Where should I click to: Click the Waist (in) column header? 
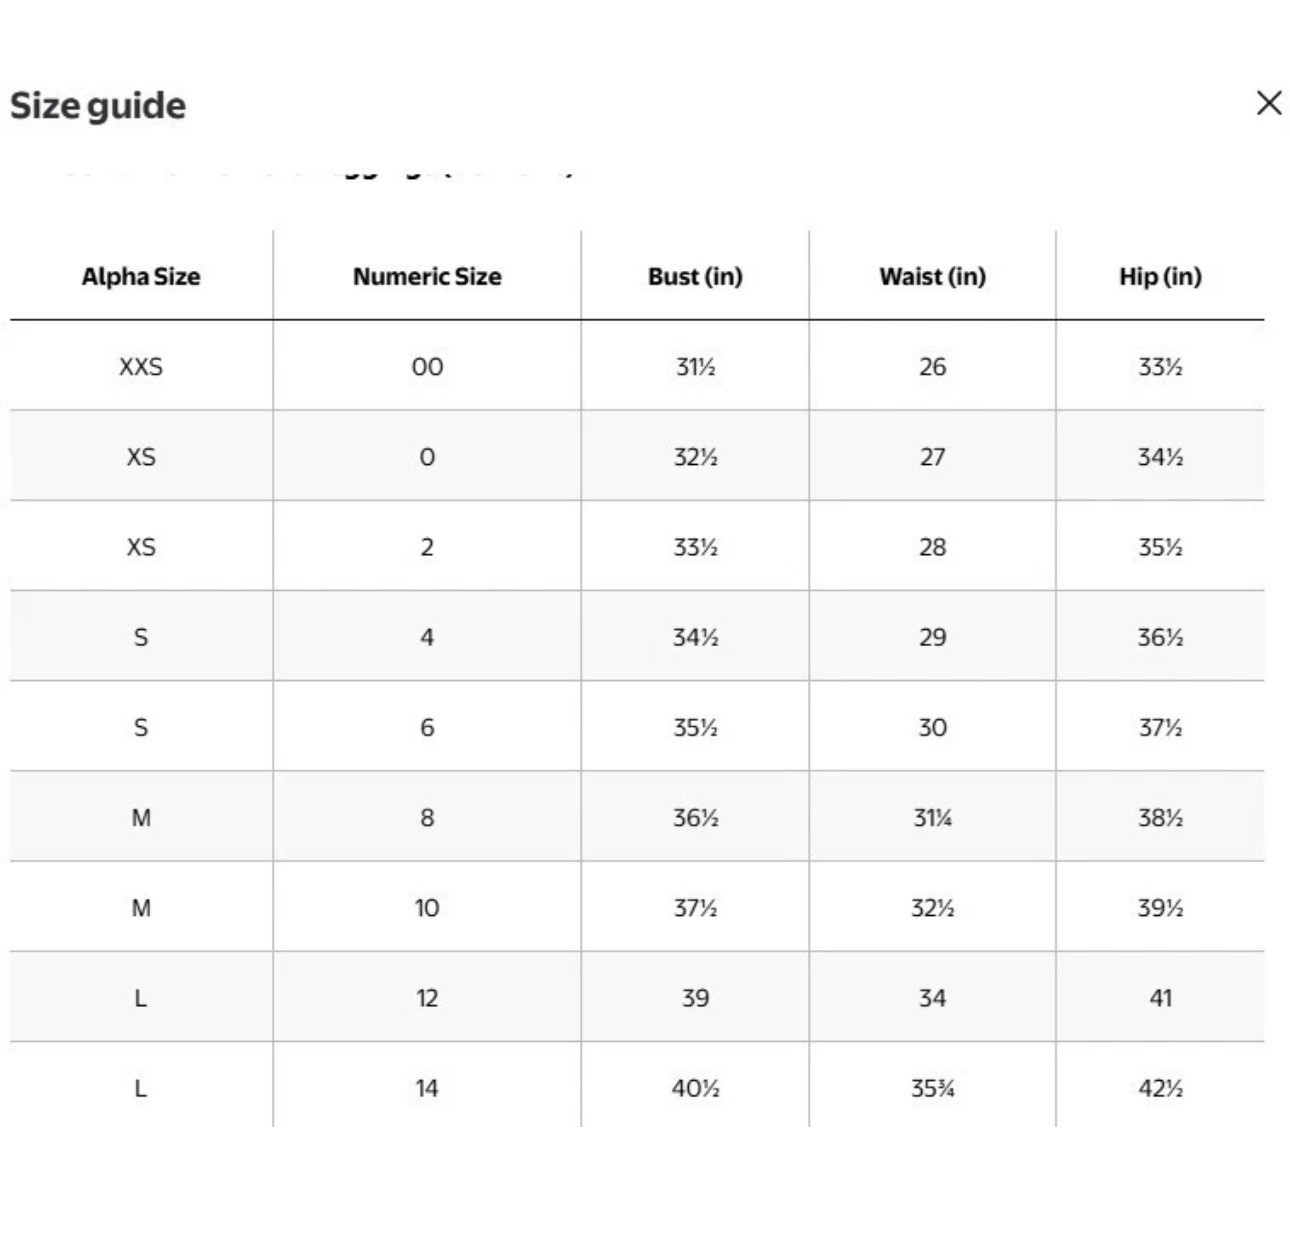pos(932,276)
